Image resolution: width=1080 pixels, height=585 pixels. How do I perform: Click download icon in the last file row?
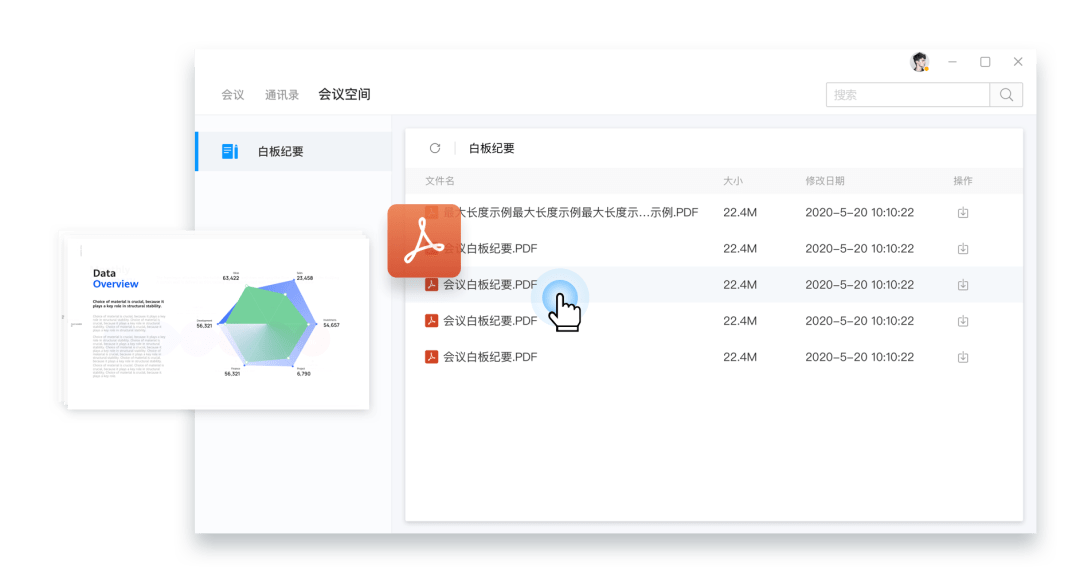[962, 357]
